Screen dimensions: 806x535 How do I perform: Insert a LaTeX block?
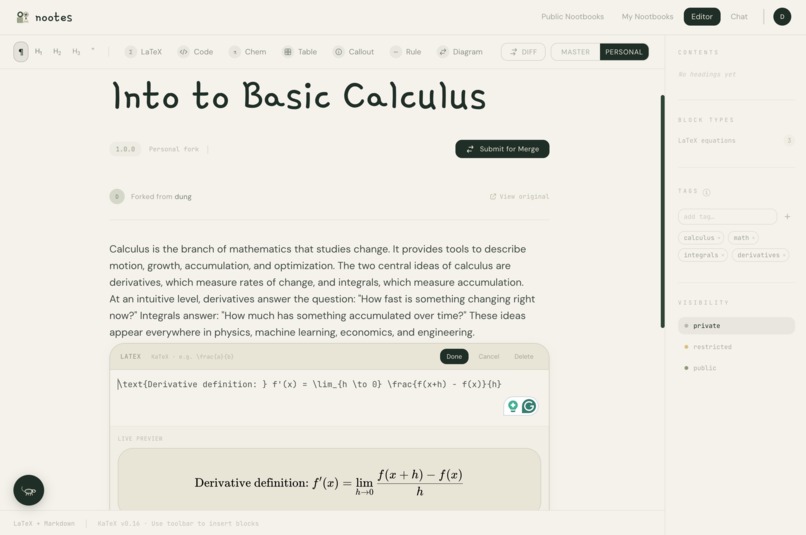click(x=144, y=52)
